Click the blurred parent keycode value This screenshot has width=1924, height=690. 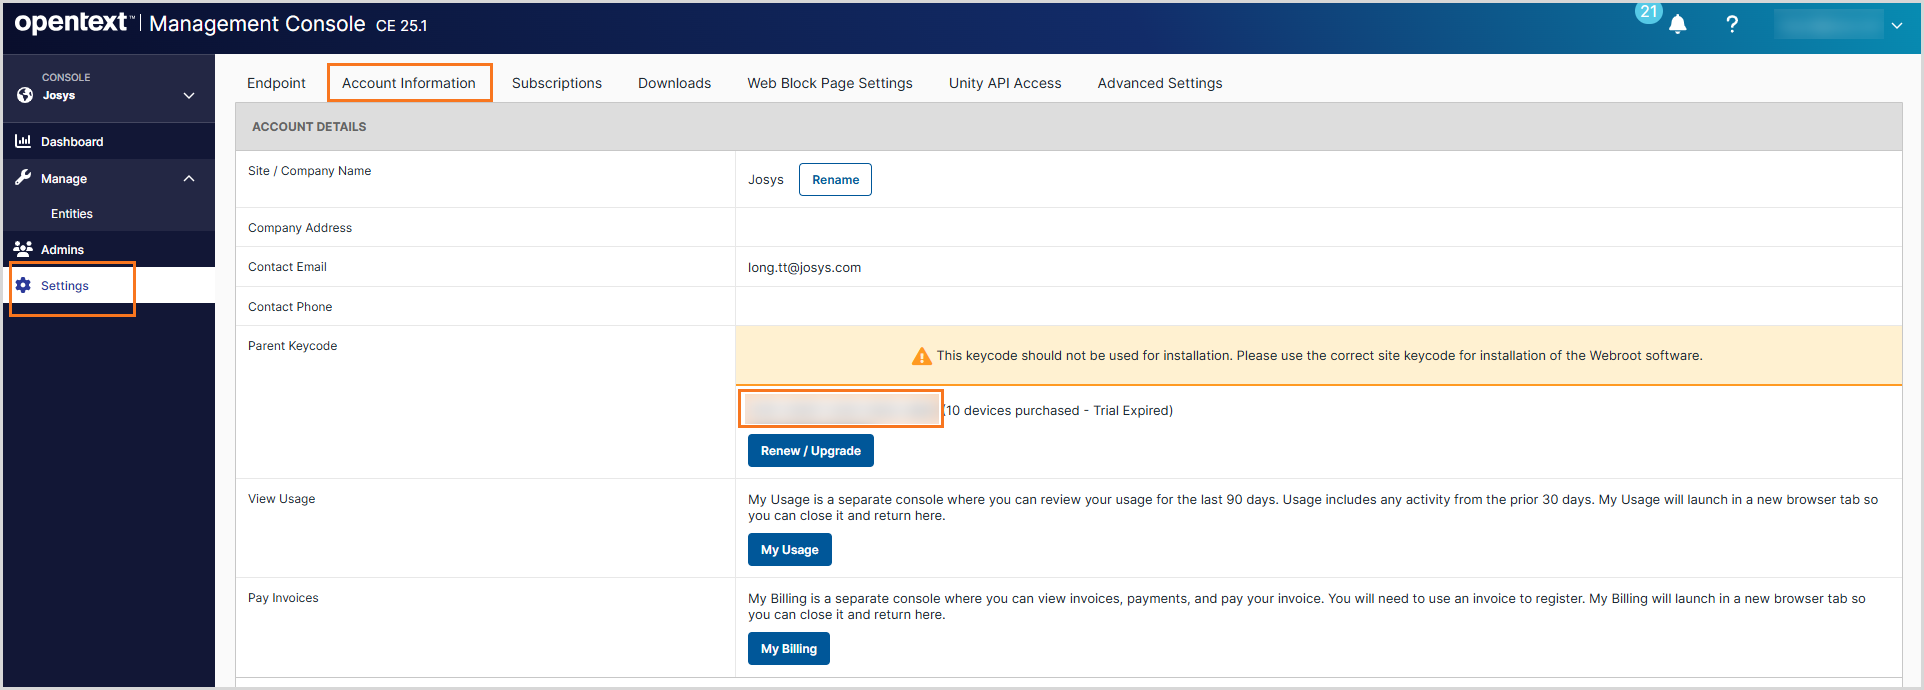842,409
